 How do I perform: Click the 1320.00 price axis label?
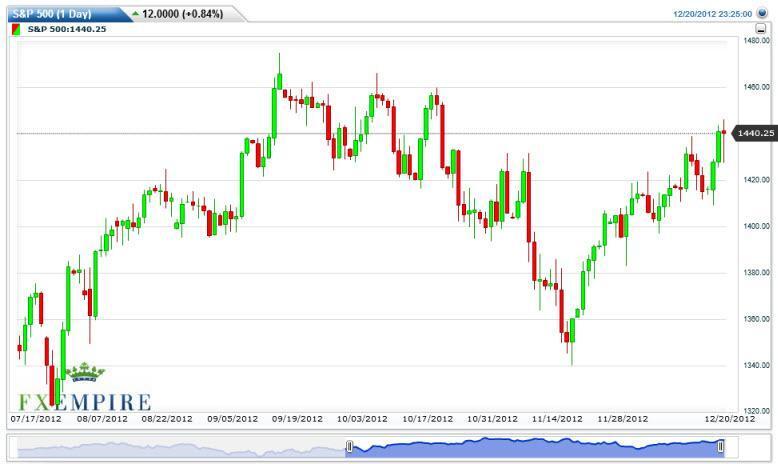point(757,411)
